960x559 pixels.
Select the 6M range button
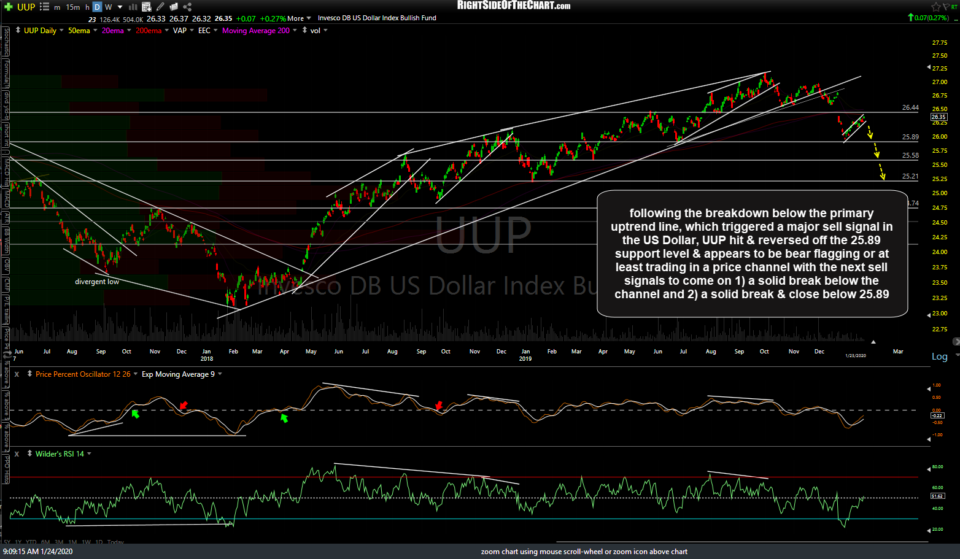click(x=45, y=542)
